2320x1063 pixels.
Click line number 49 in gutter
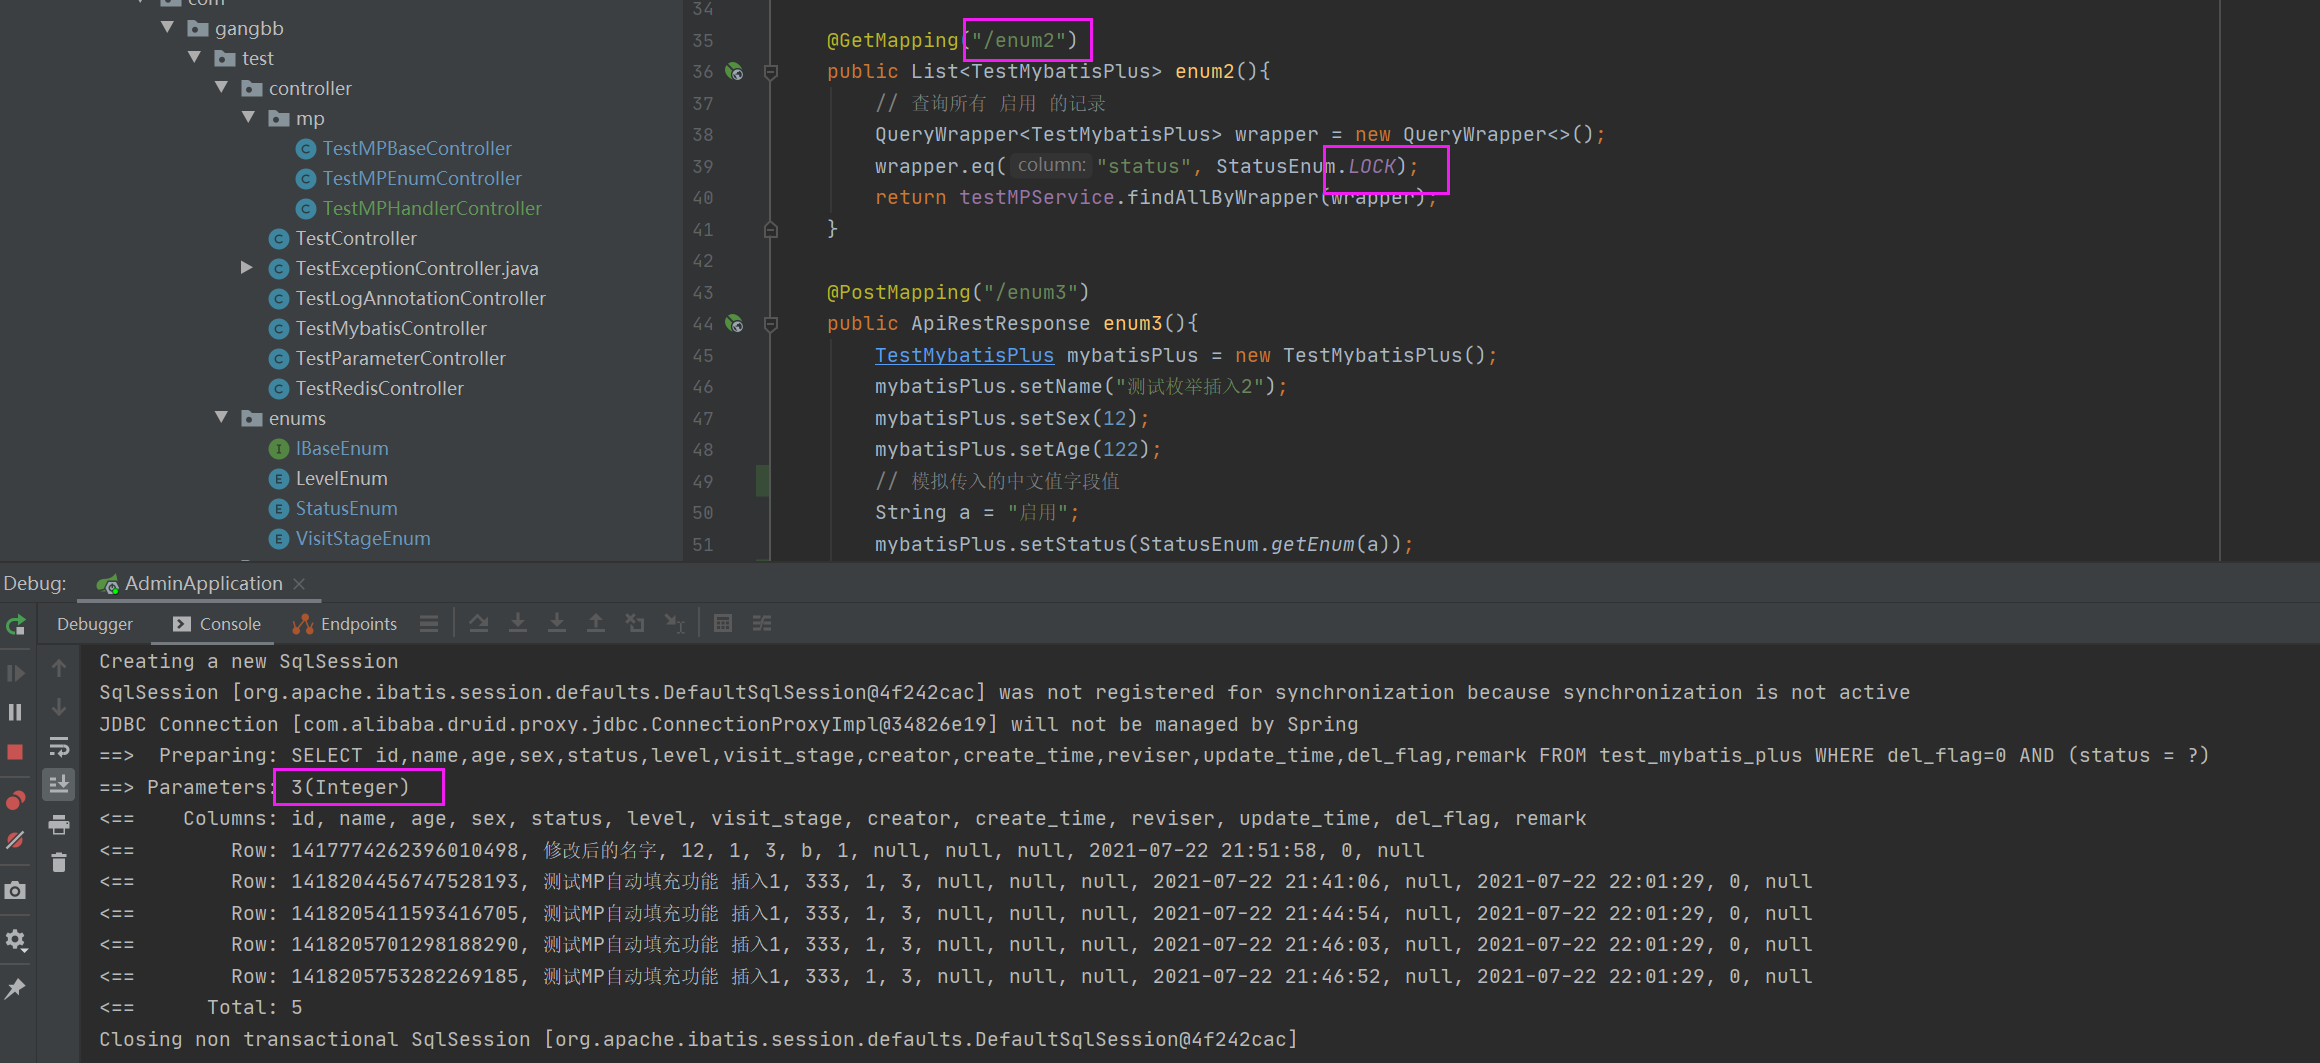(703, 481)
